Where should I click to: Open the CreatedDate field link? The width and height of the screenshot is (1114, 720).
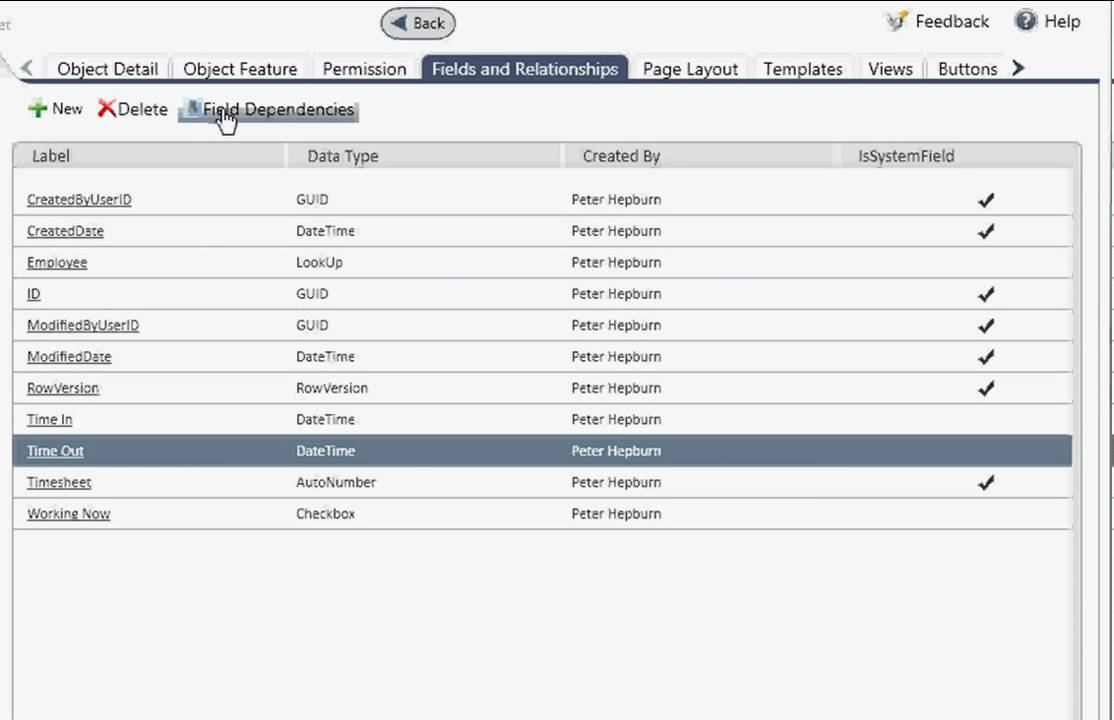(x=65, y=231)
